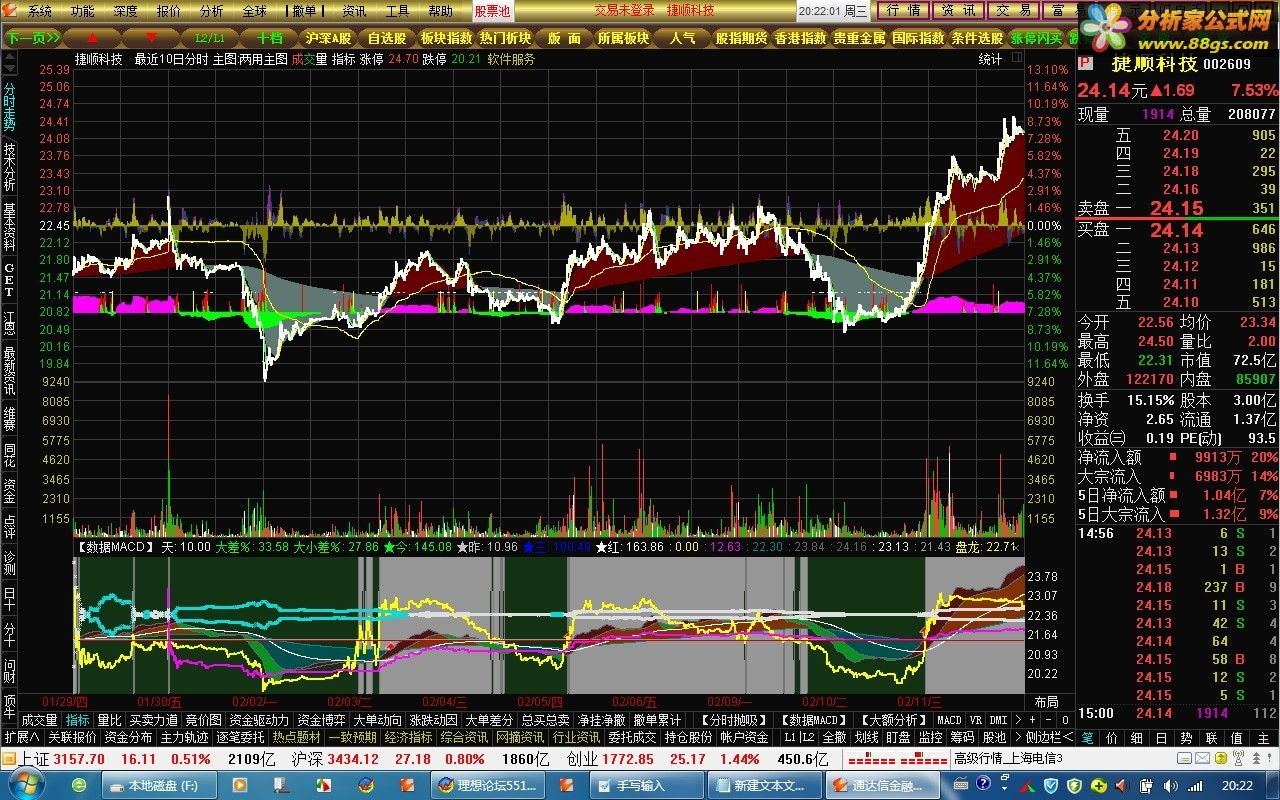The image size is (1280, 800).
Task: Toggle the L2/L1 switch in the toolbar
Action: 209,38
